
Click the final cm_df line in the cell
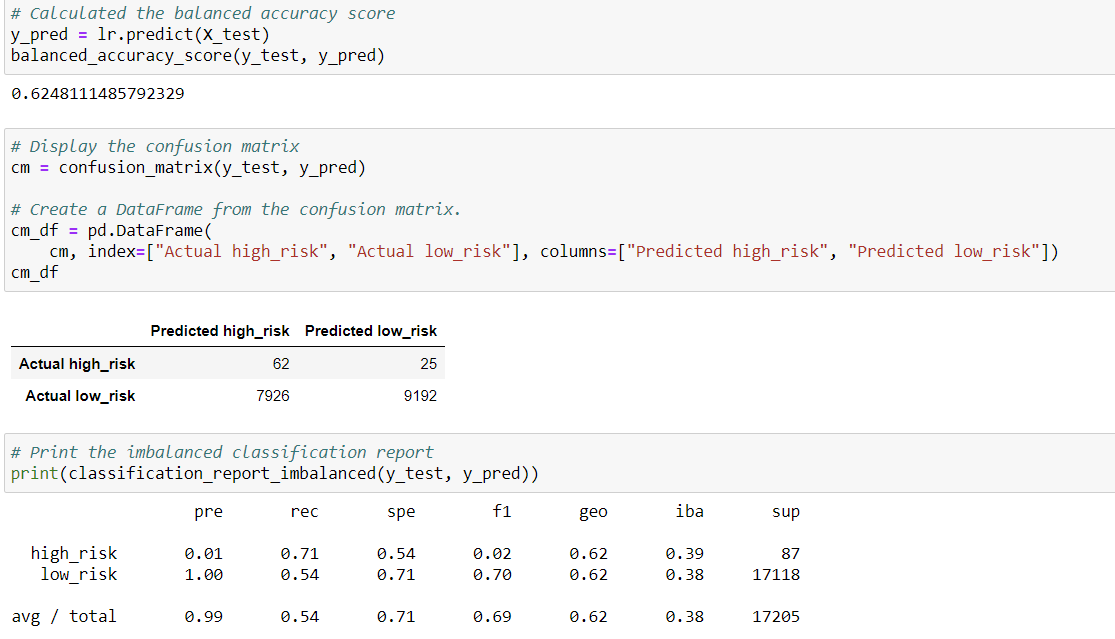35,273
